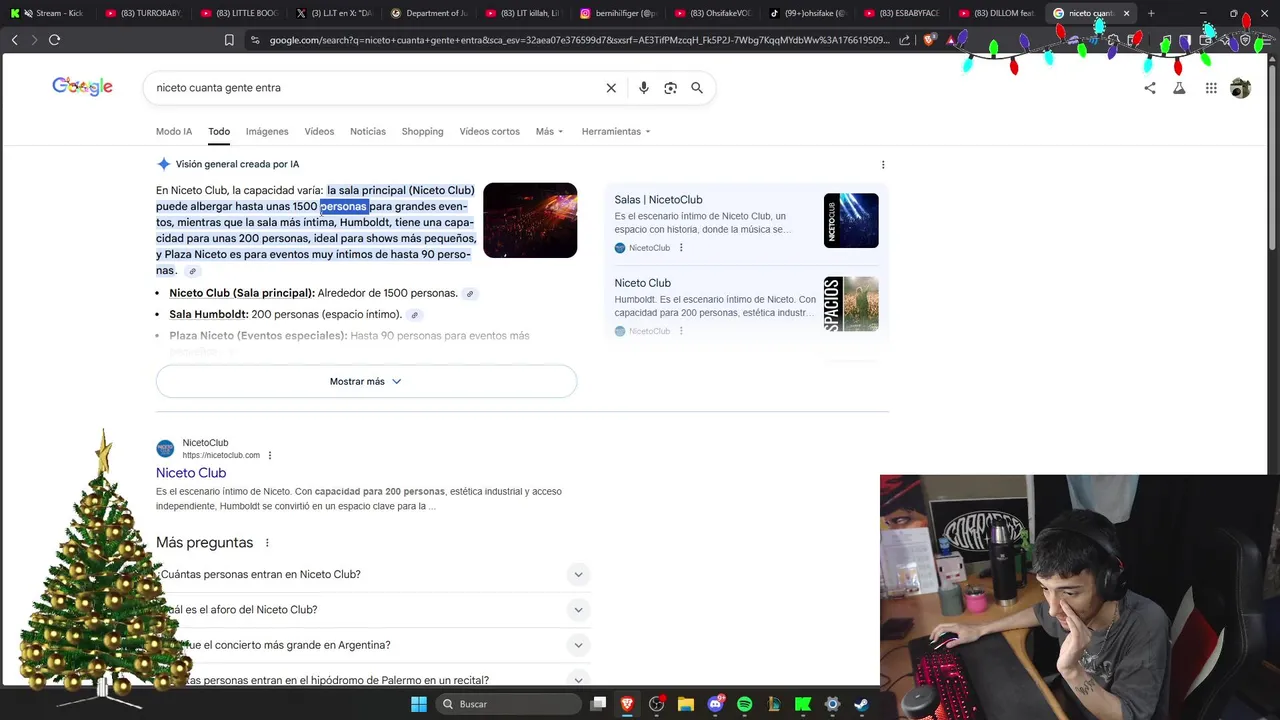Open Kick app from the taskbar
Screen dimensions: 1280x720
pyautogui.click(x=803, y=704)
